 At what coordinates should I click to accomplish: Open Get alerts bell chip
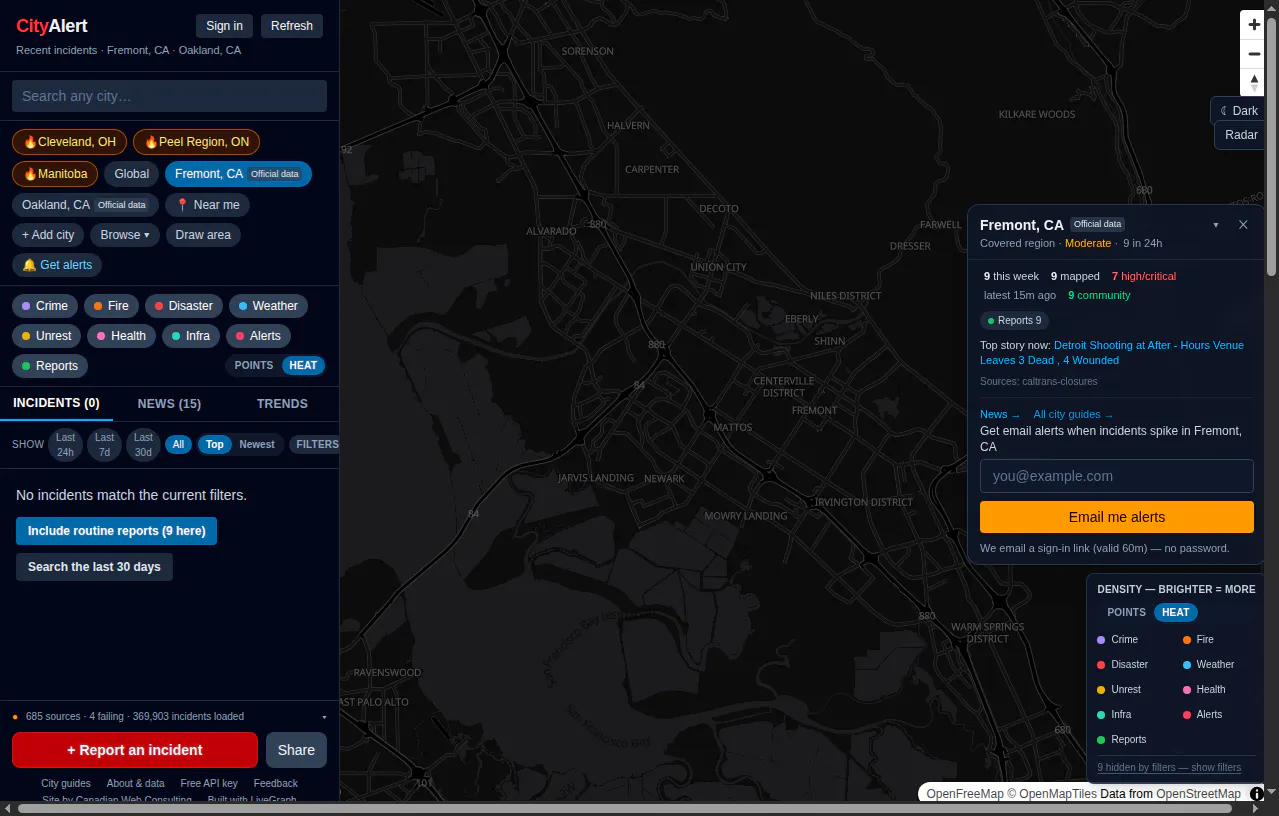57,265
